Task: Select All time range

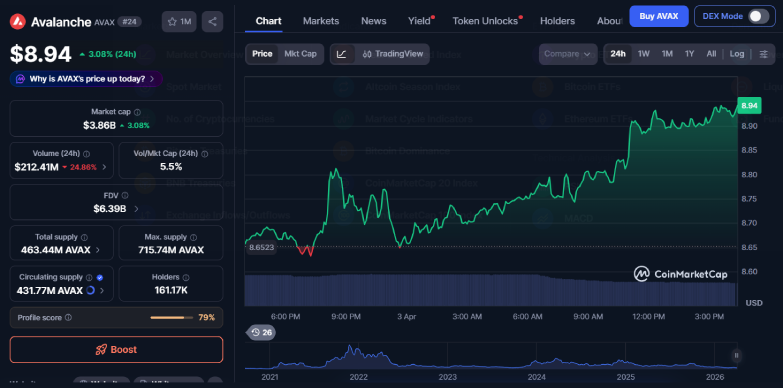Action: click(711, 54)
